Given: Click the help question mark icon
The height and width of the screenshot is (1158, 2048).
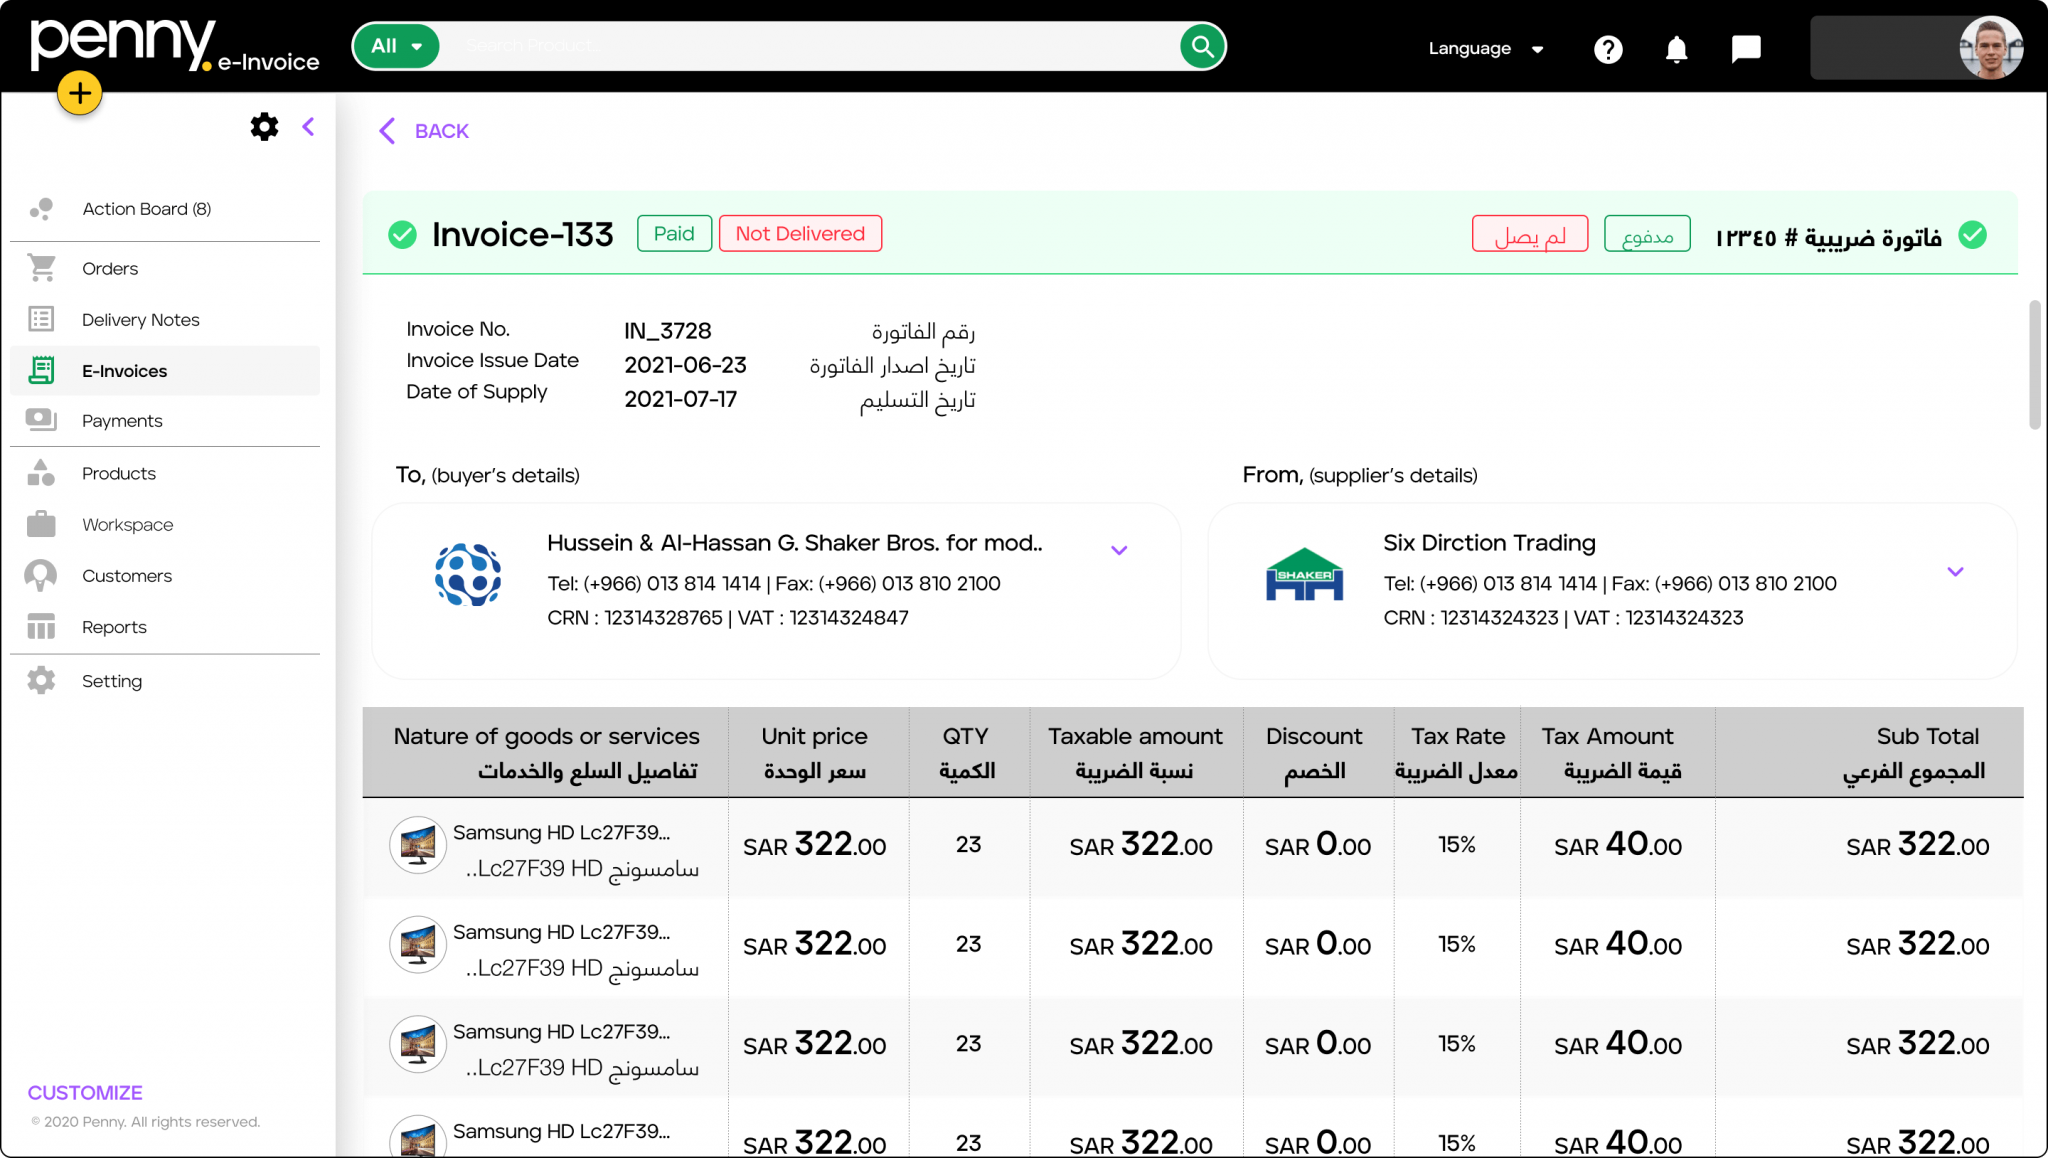Looking at the screenshot, I should (x=1607, y=49).
